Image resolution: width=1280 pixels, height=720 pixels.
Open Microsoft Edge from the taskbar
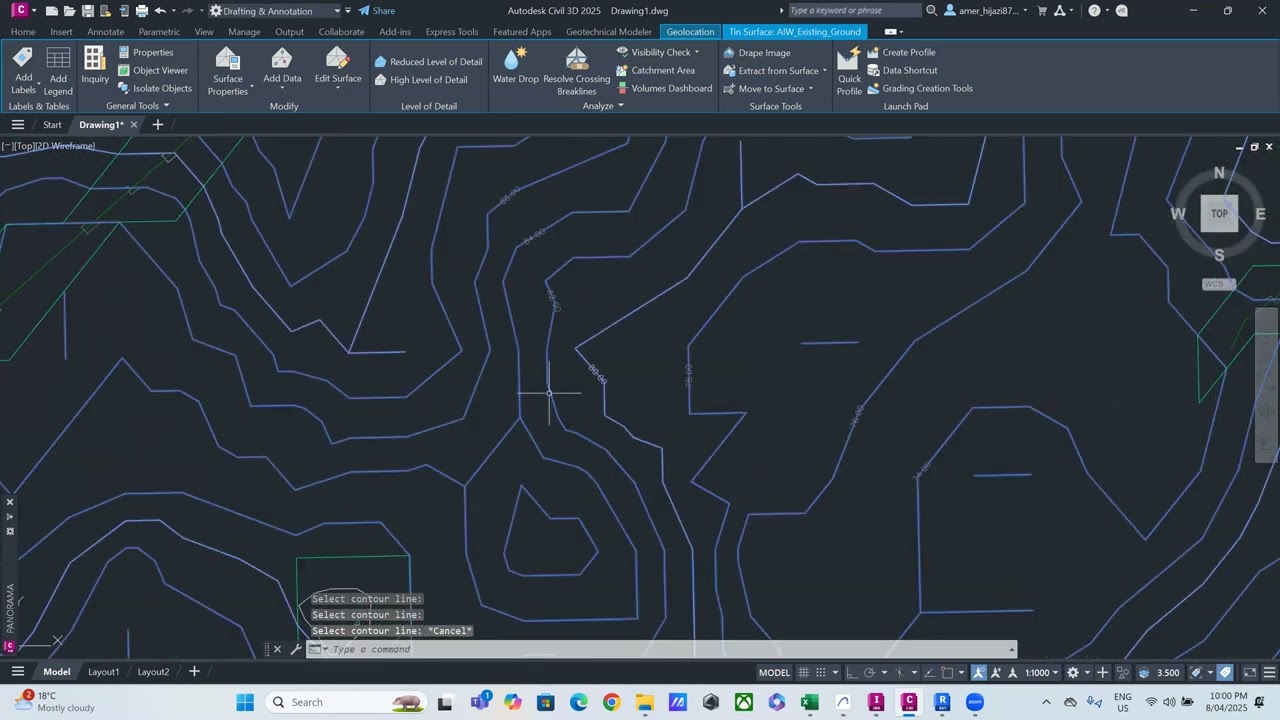click(579, 702)
